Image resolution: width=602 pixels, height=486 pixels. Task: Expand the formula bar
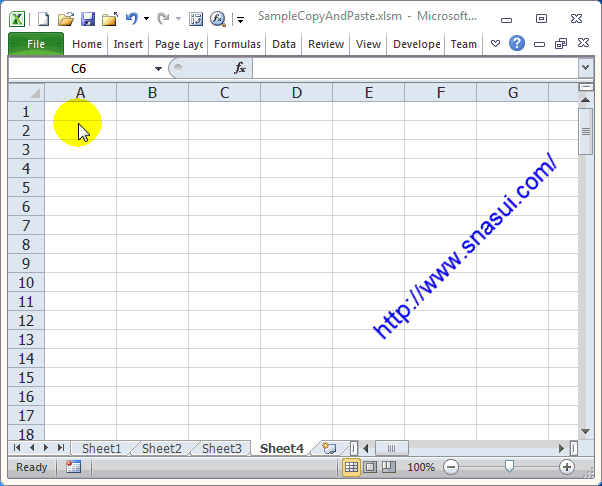[x=586, y=68]
